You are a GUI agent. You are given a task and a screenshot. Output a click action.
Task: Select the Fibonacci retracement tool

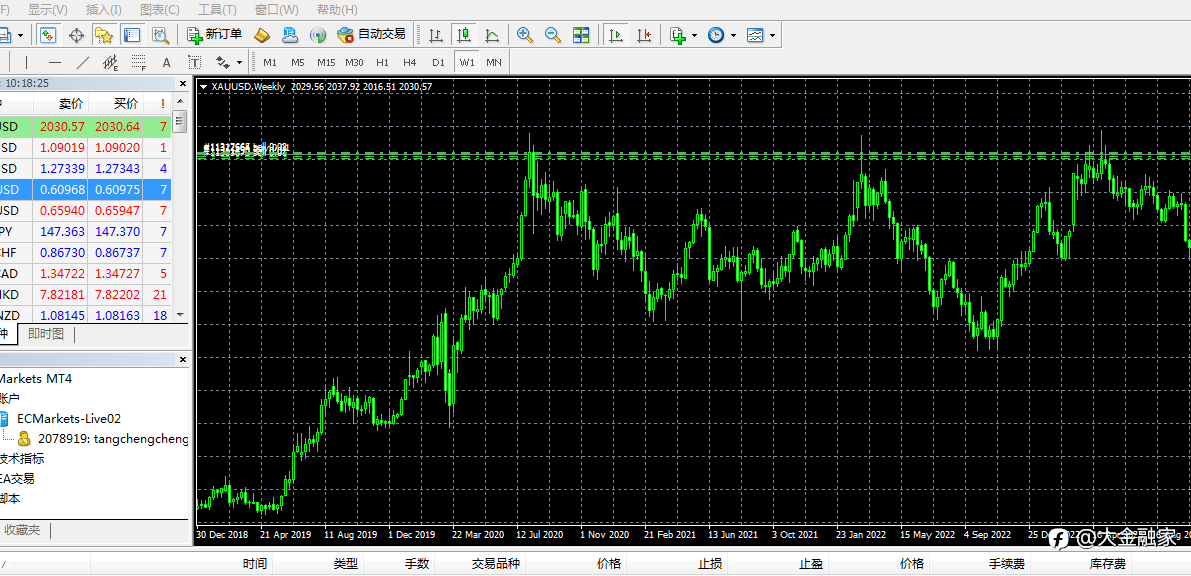(x=138, y=62)
